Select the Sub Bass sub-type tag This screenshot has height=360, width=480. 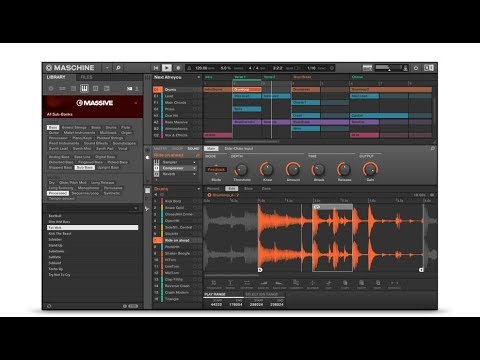click(85, 167)
